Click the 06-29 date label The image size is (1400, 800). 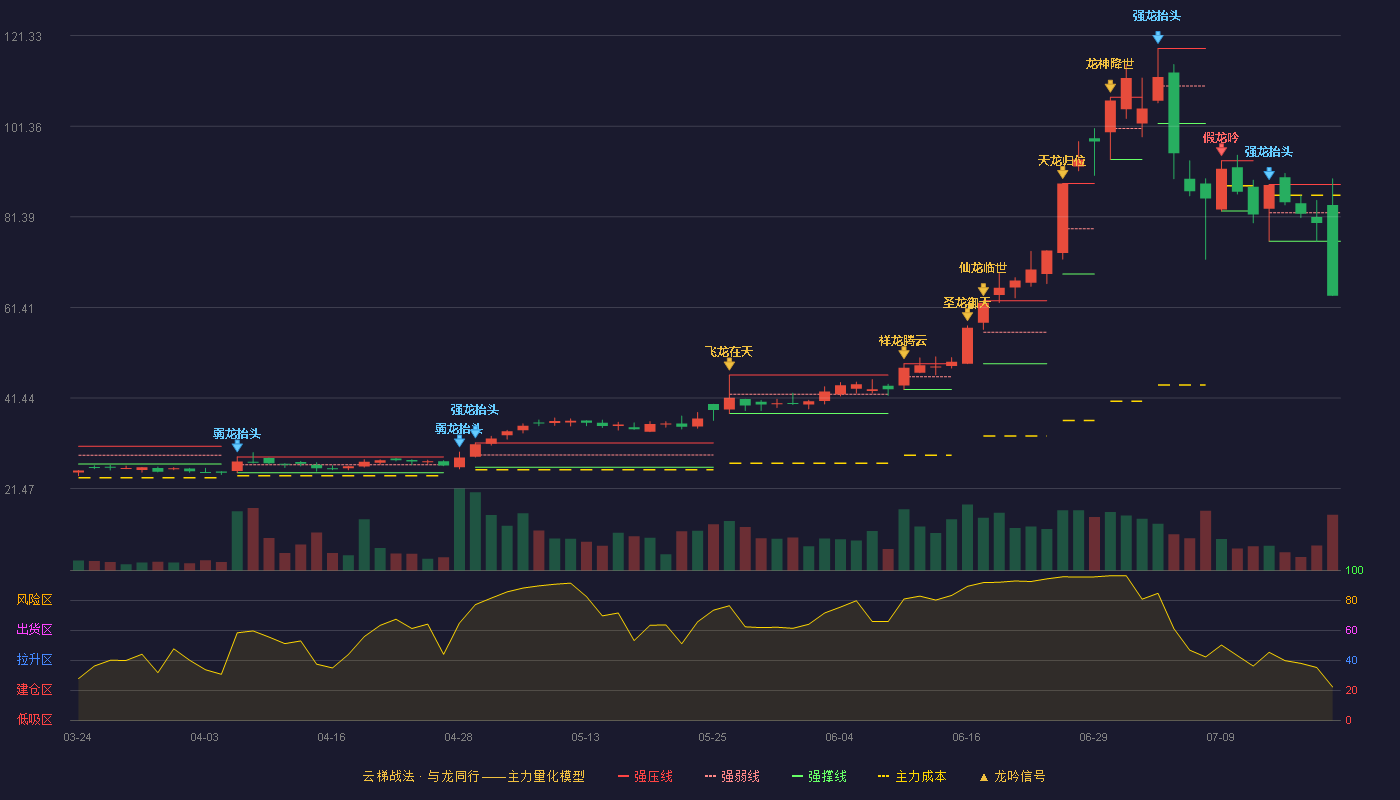coord(1093,737)
